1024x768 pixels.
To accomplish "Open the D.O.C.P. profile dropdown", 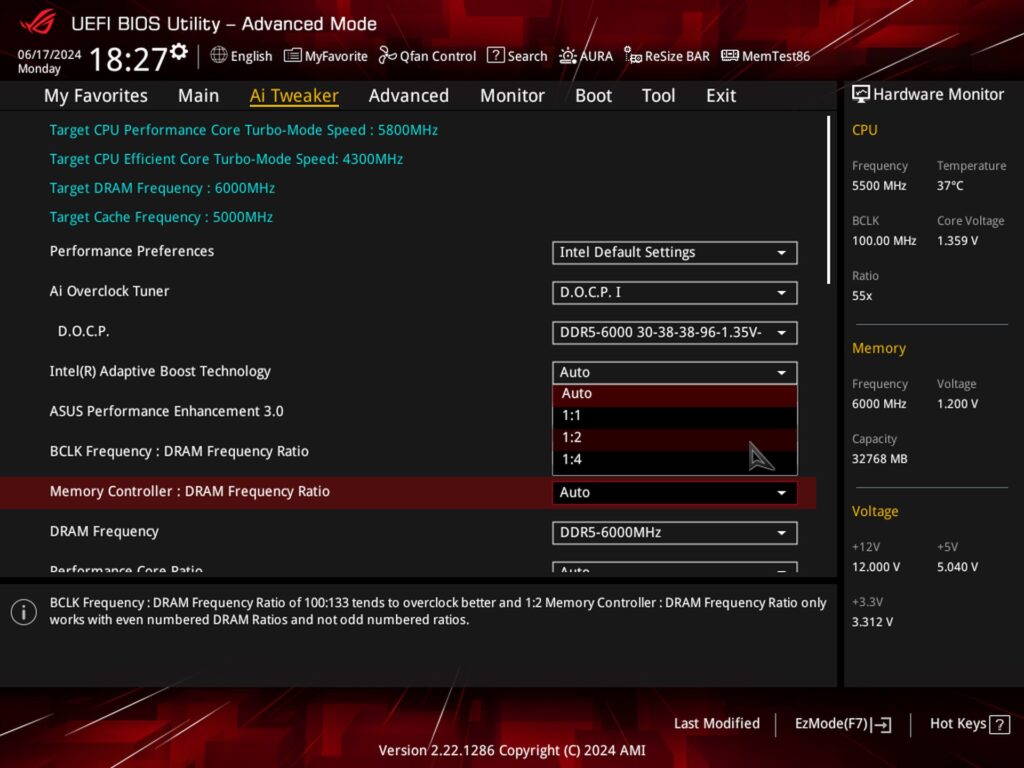I will [x=675, y=332].
